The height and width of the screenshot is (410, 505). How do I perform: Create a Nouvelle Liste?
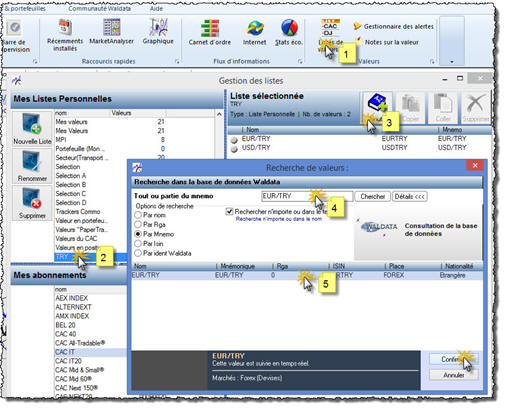[x=32, y=129]
